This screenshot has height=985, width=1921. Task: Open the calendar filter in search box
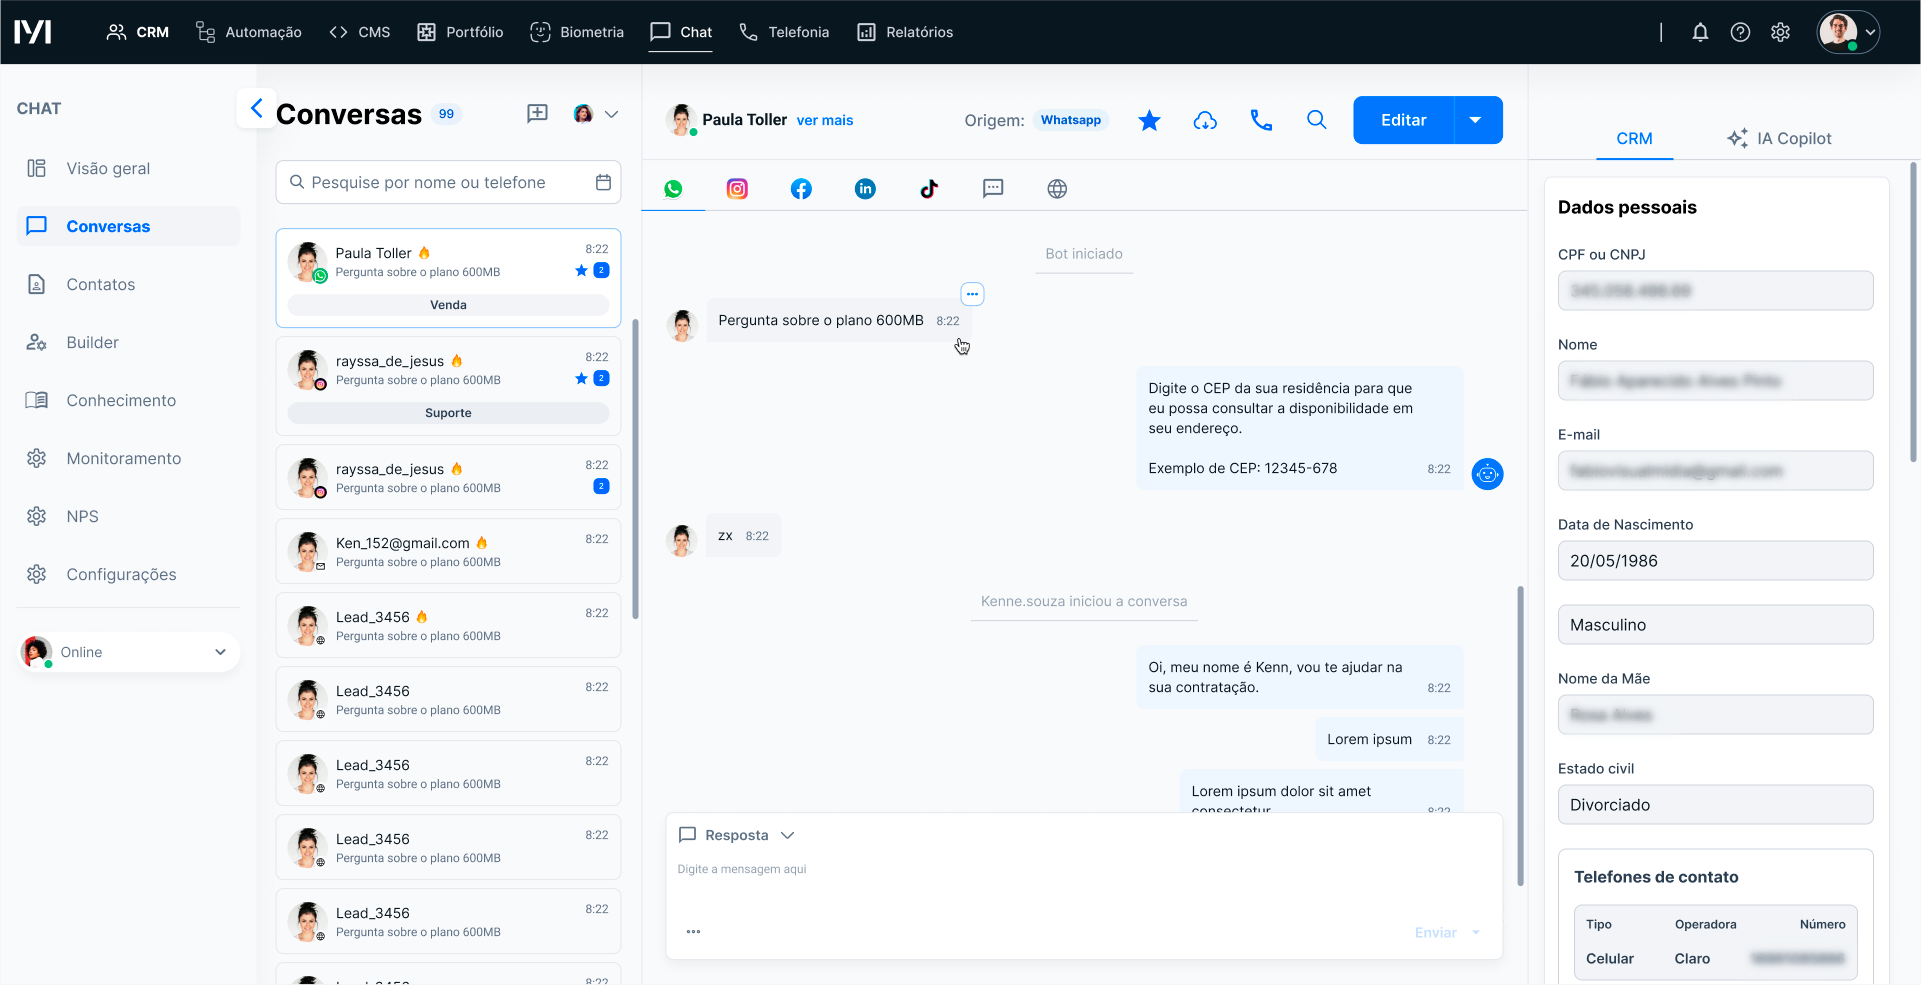coord(603,182)
